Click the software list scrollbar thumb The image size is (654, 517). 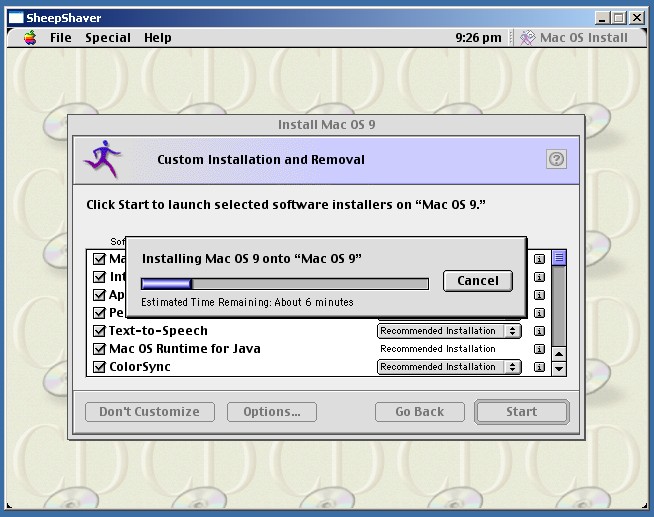[559, 258]
